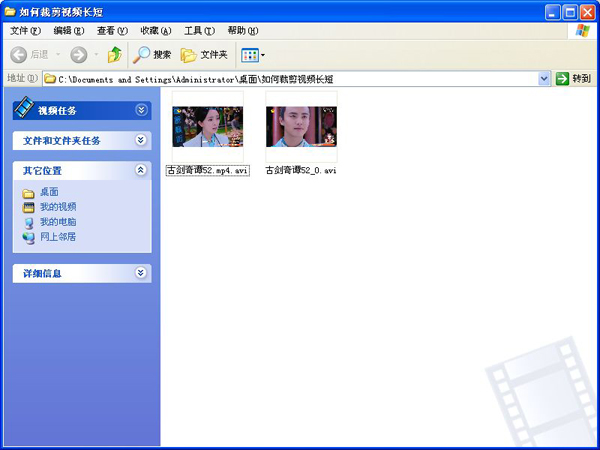Click the green Go arrow icon
The width and height of the screenshot is (600, 450).
coord(562,79)
